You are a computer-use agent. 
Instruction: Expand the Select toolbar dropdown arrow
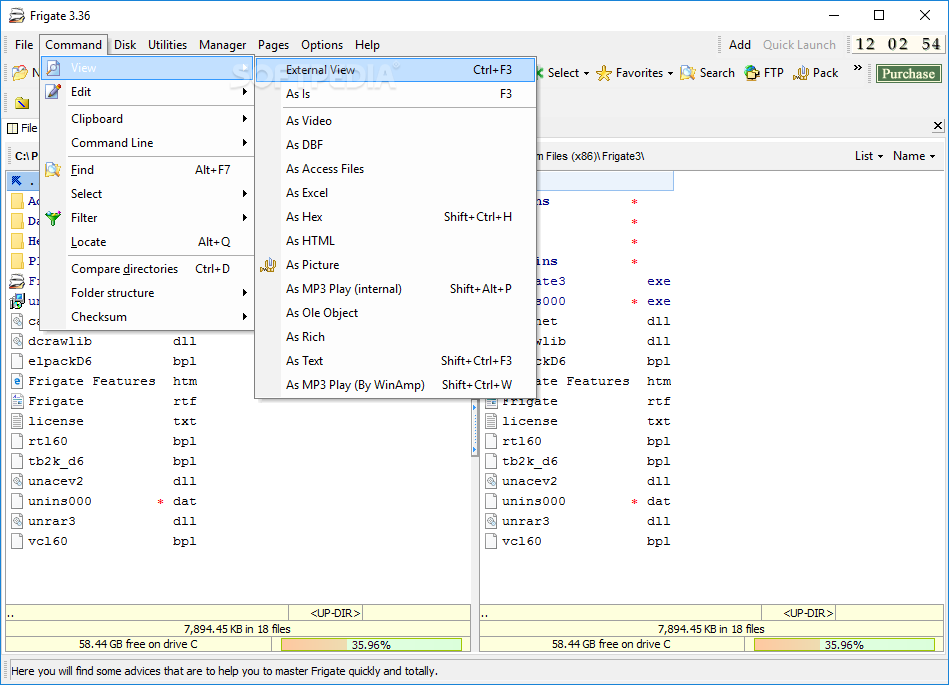[586, 74]
